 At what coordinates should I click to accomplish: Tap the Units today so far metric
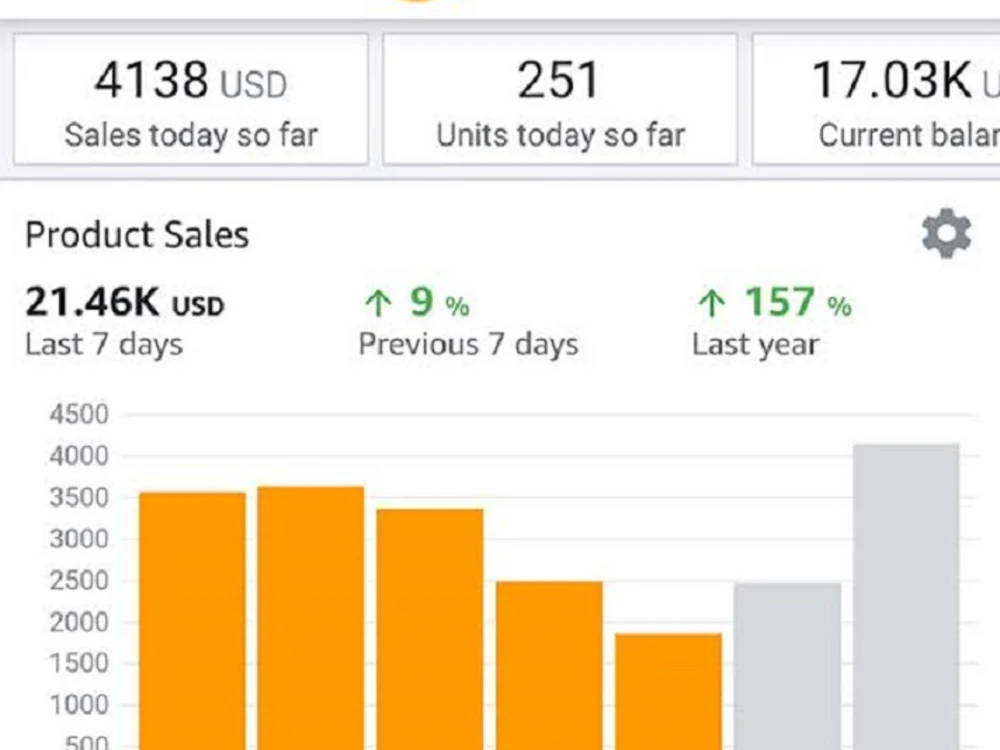pos(559,97)
